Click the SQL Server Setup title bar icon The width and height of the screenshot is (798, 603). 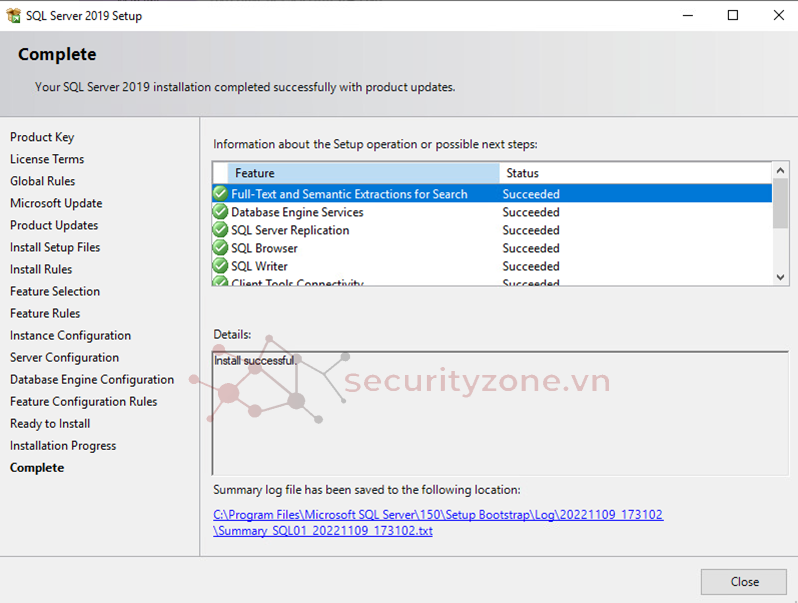click(13, 15)
